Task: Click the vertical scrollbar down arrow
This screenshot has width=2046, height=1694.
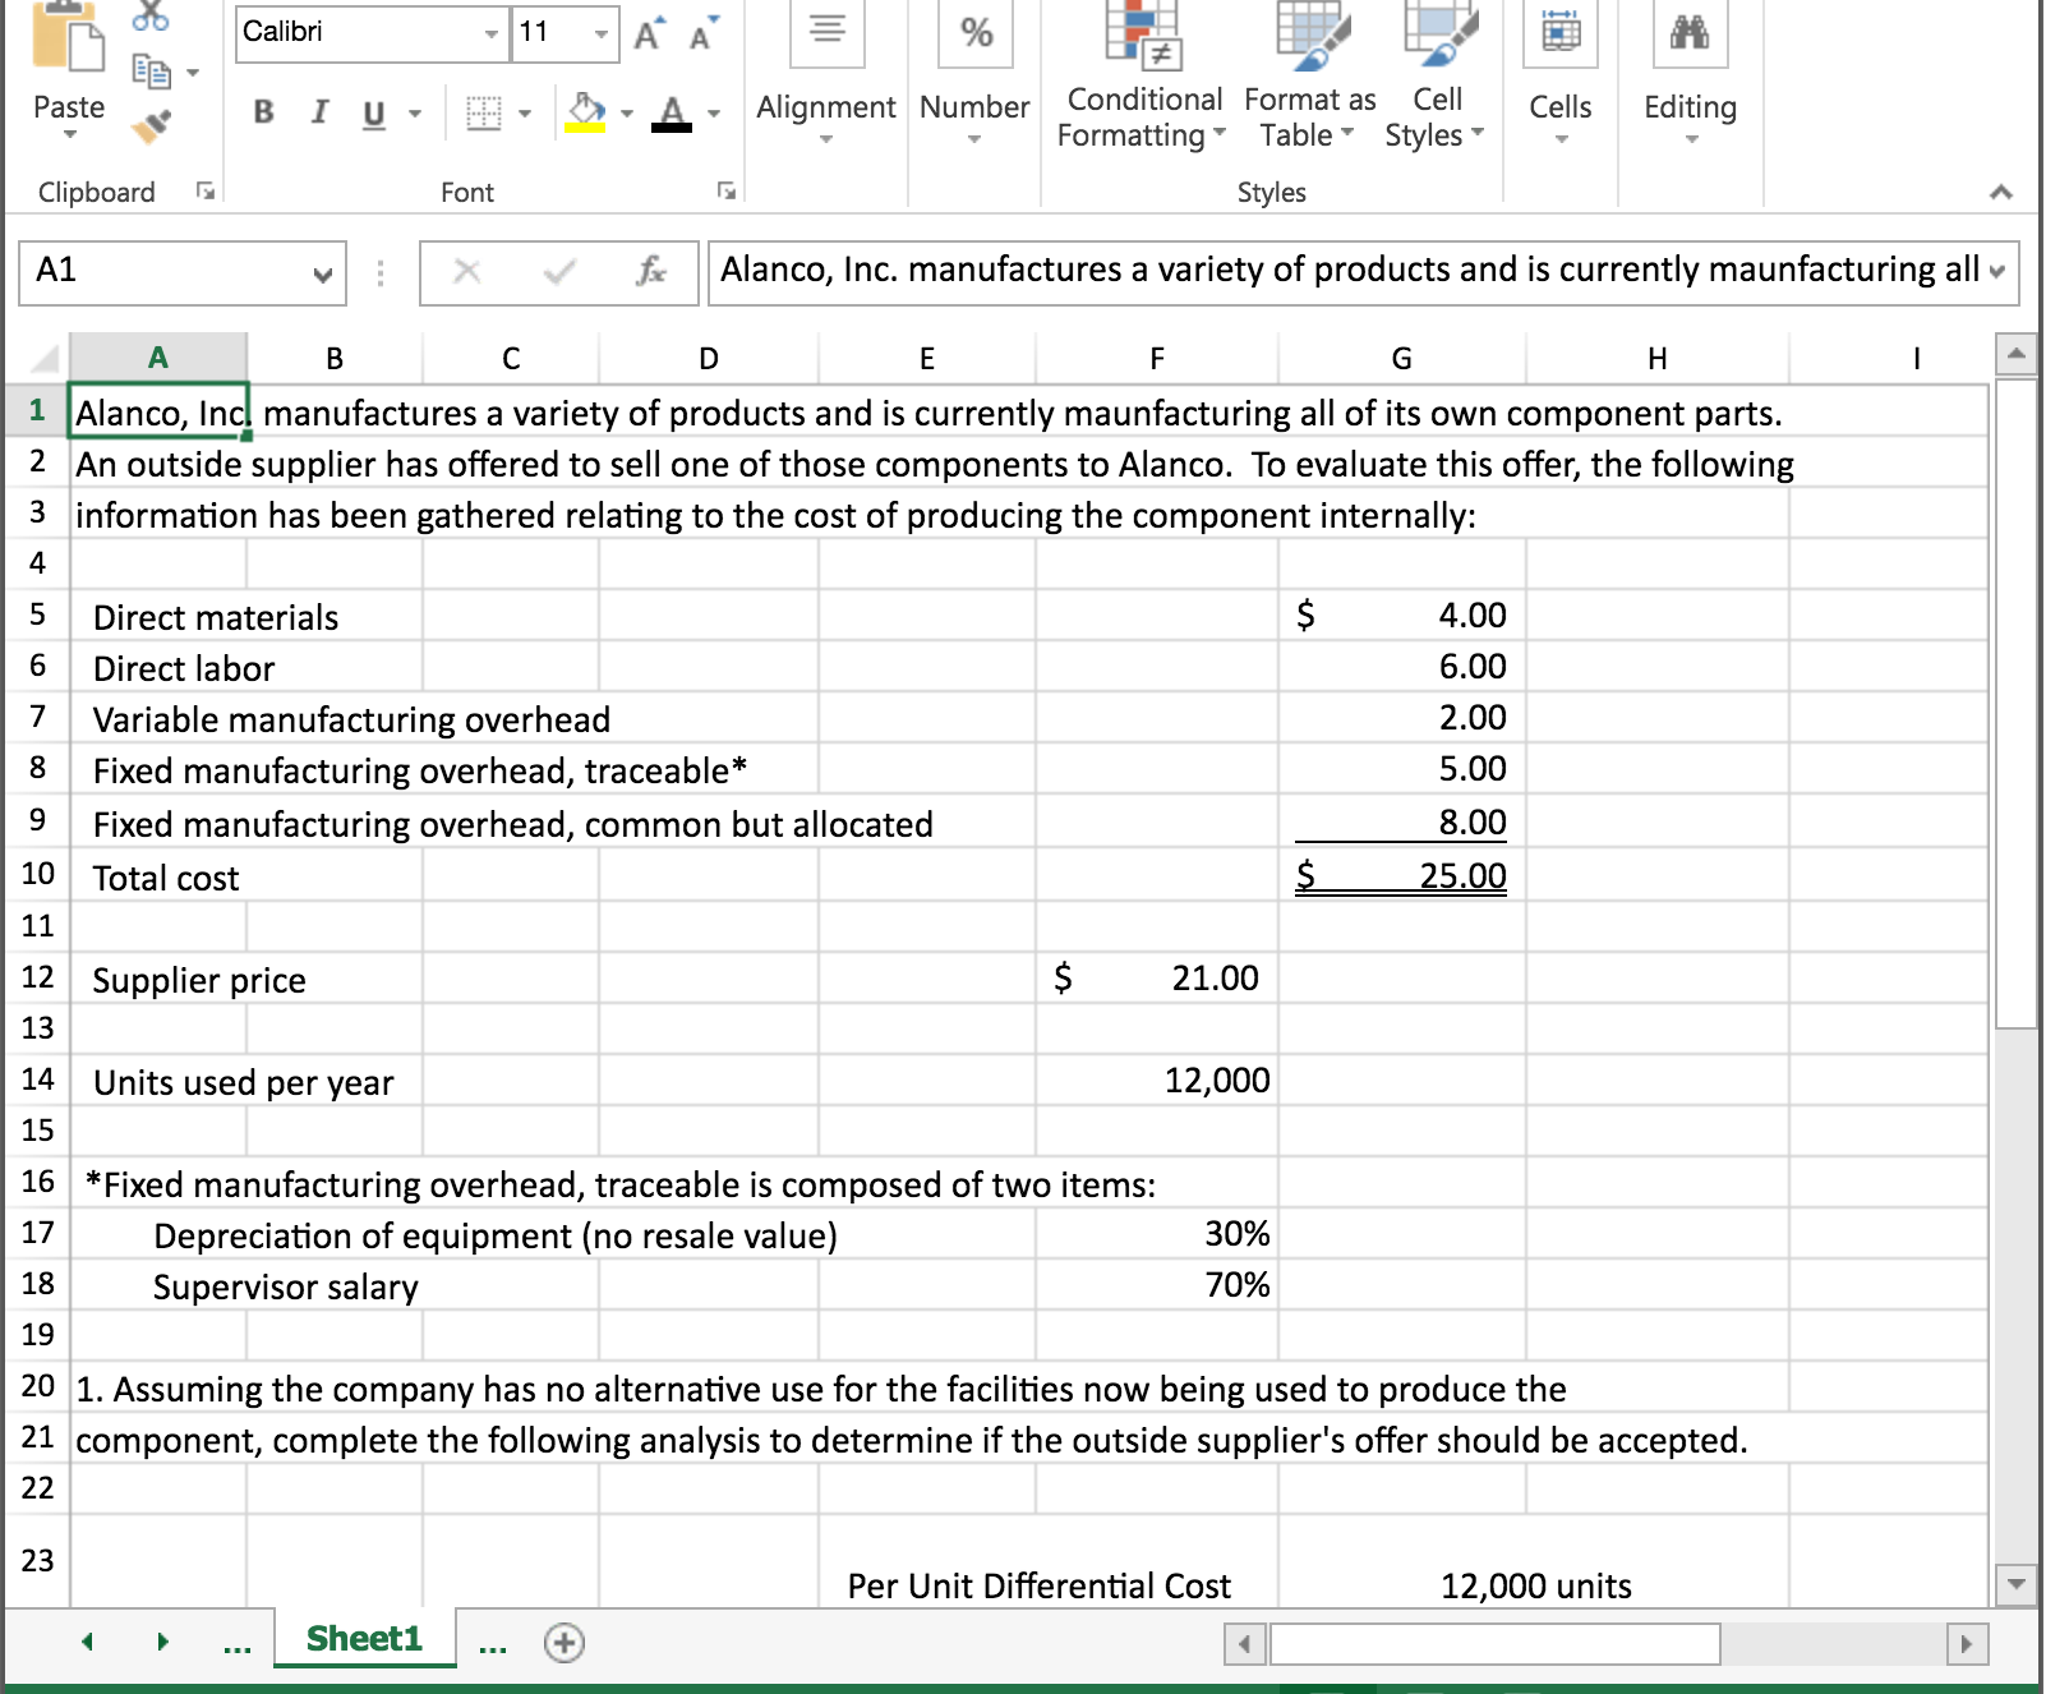Action: [x=2016, y=1584]
